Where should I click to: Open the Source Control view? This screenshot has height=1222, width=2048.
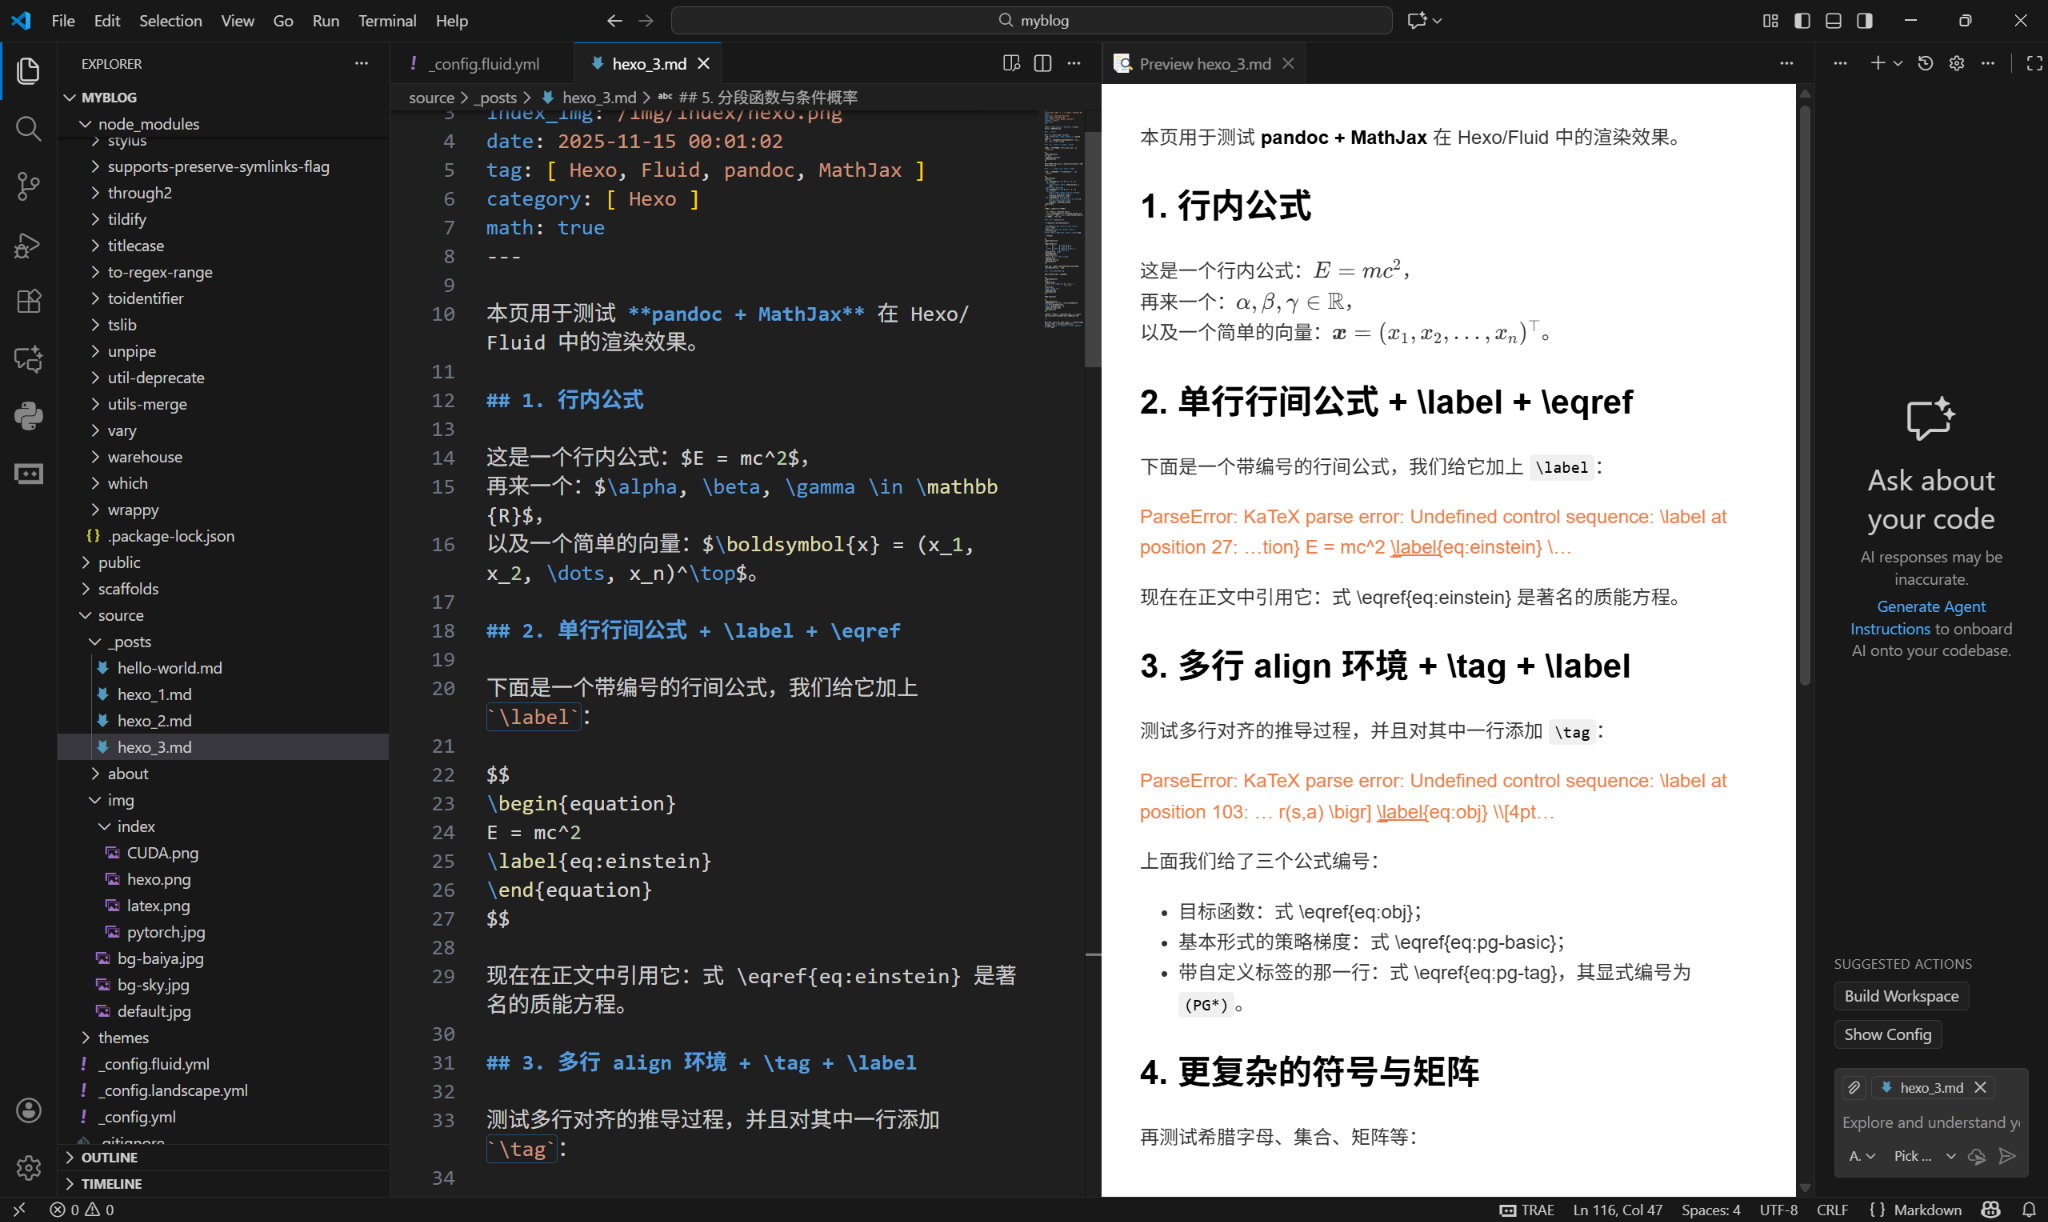coord(27,186)
